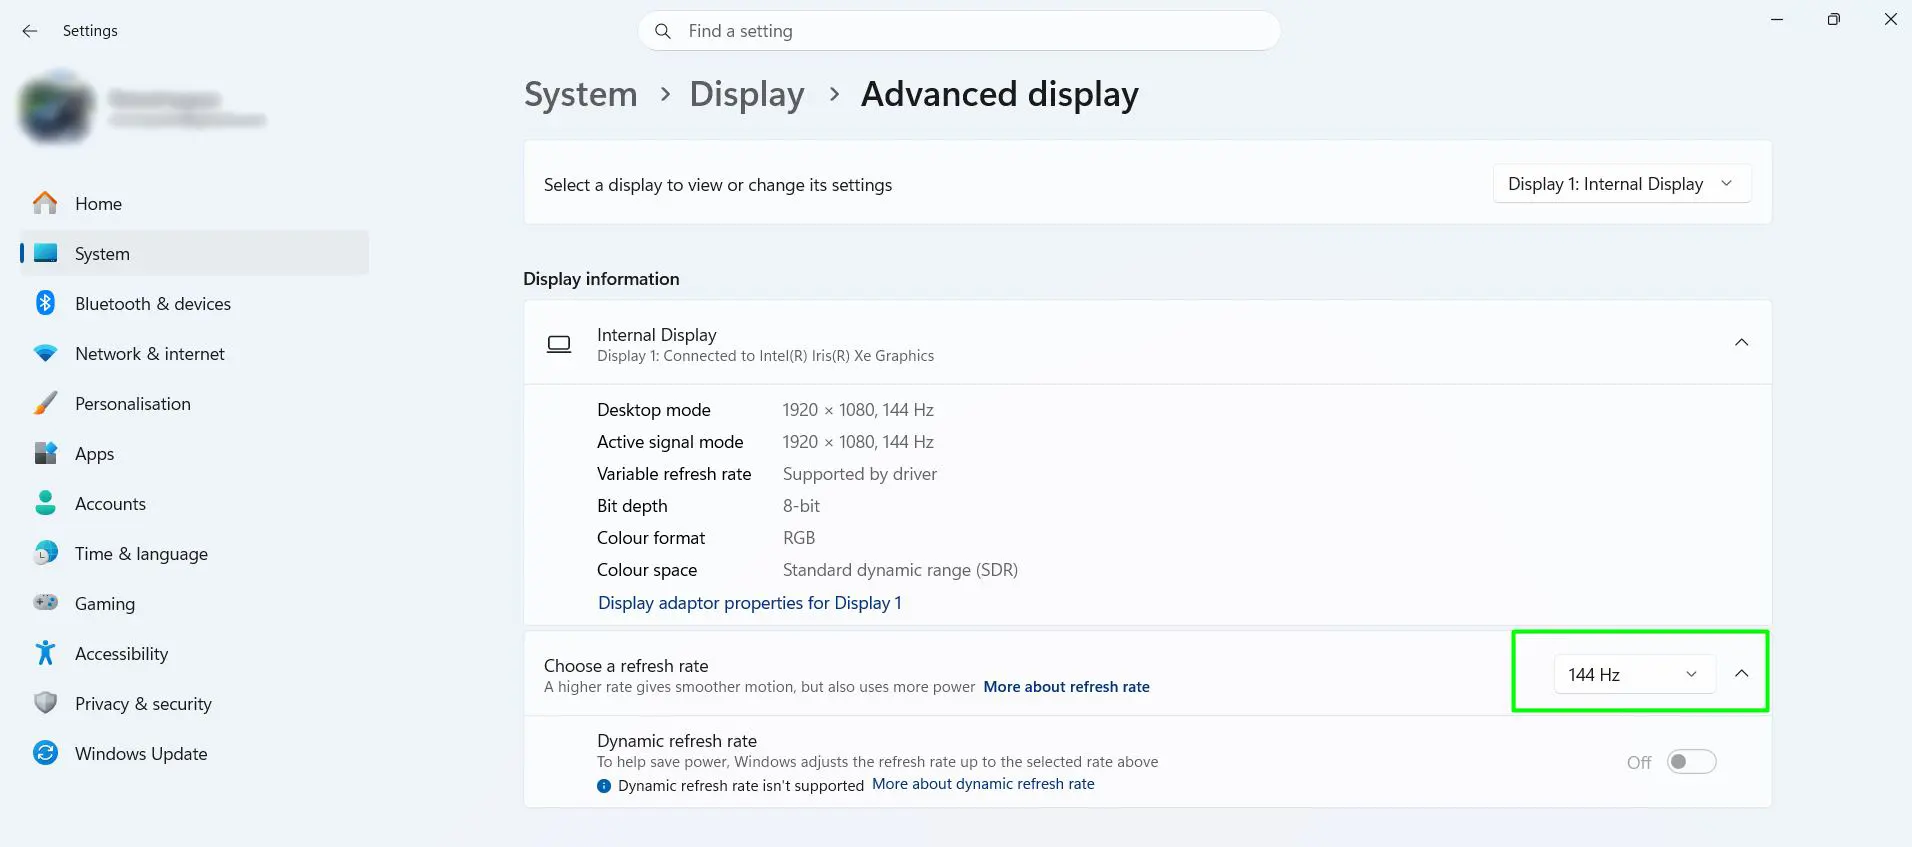
Task: Open More about dynamic refresh rate link
Action: tap(983, 784)
